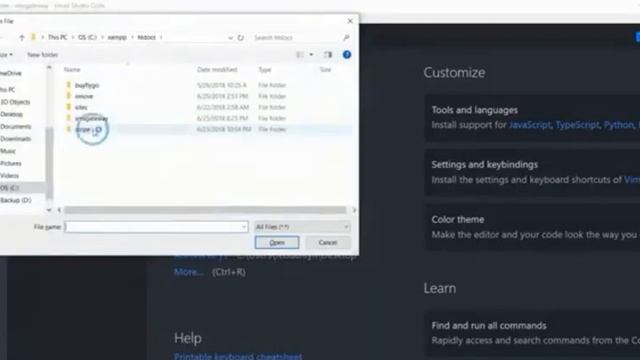
Task: Change the file list view icon
Action: pos(300,55)
